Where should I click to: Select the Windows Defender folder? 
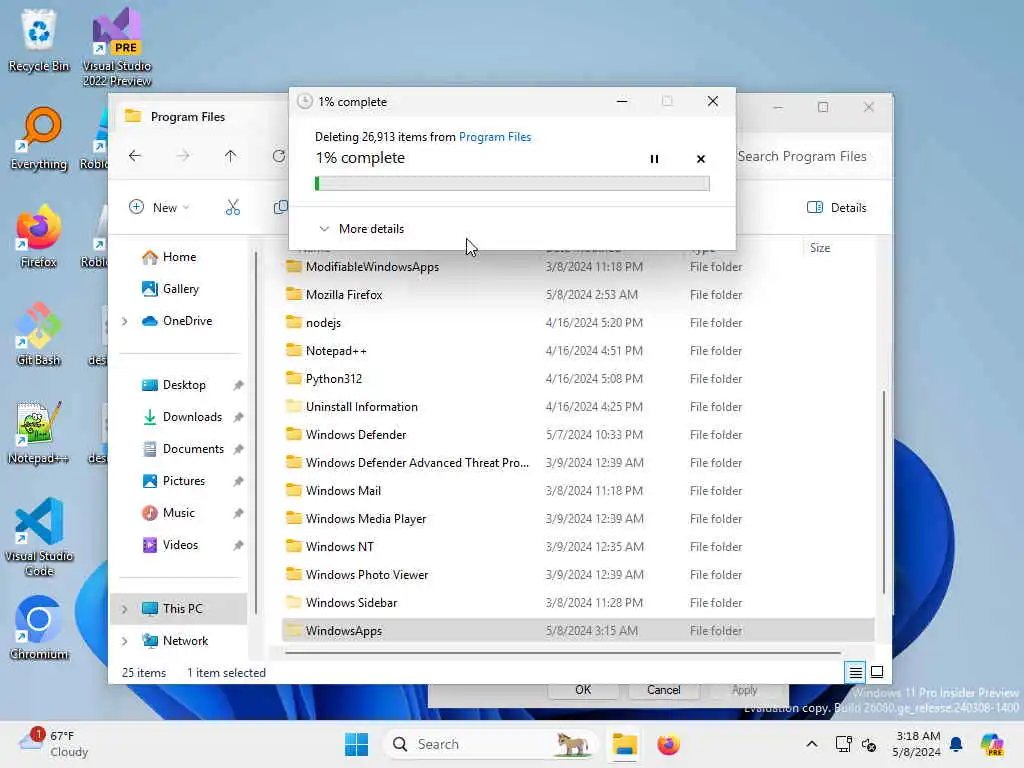pos(578,435)
